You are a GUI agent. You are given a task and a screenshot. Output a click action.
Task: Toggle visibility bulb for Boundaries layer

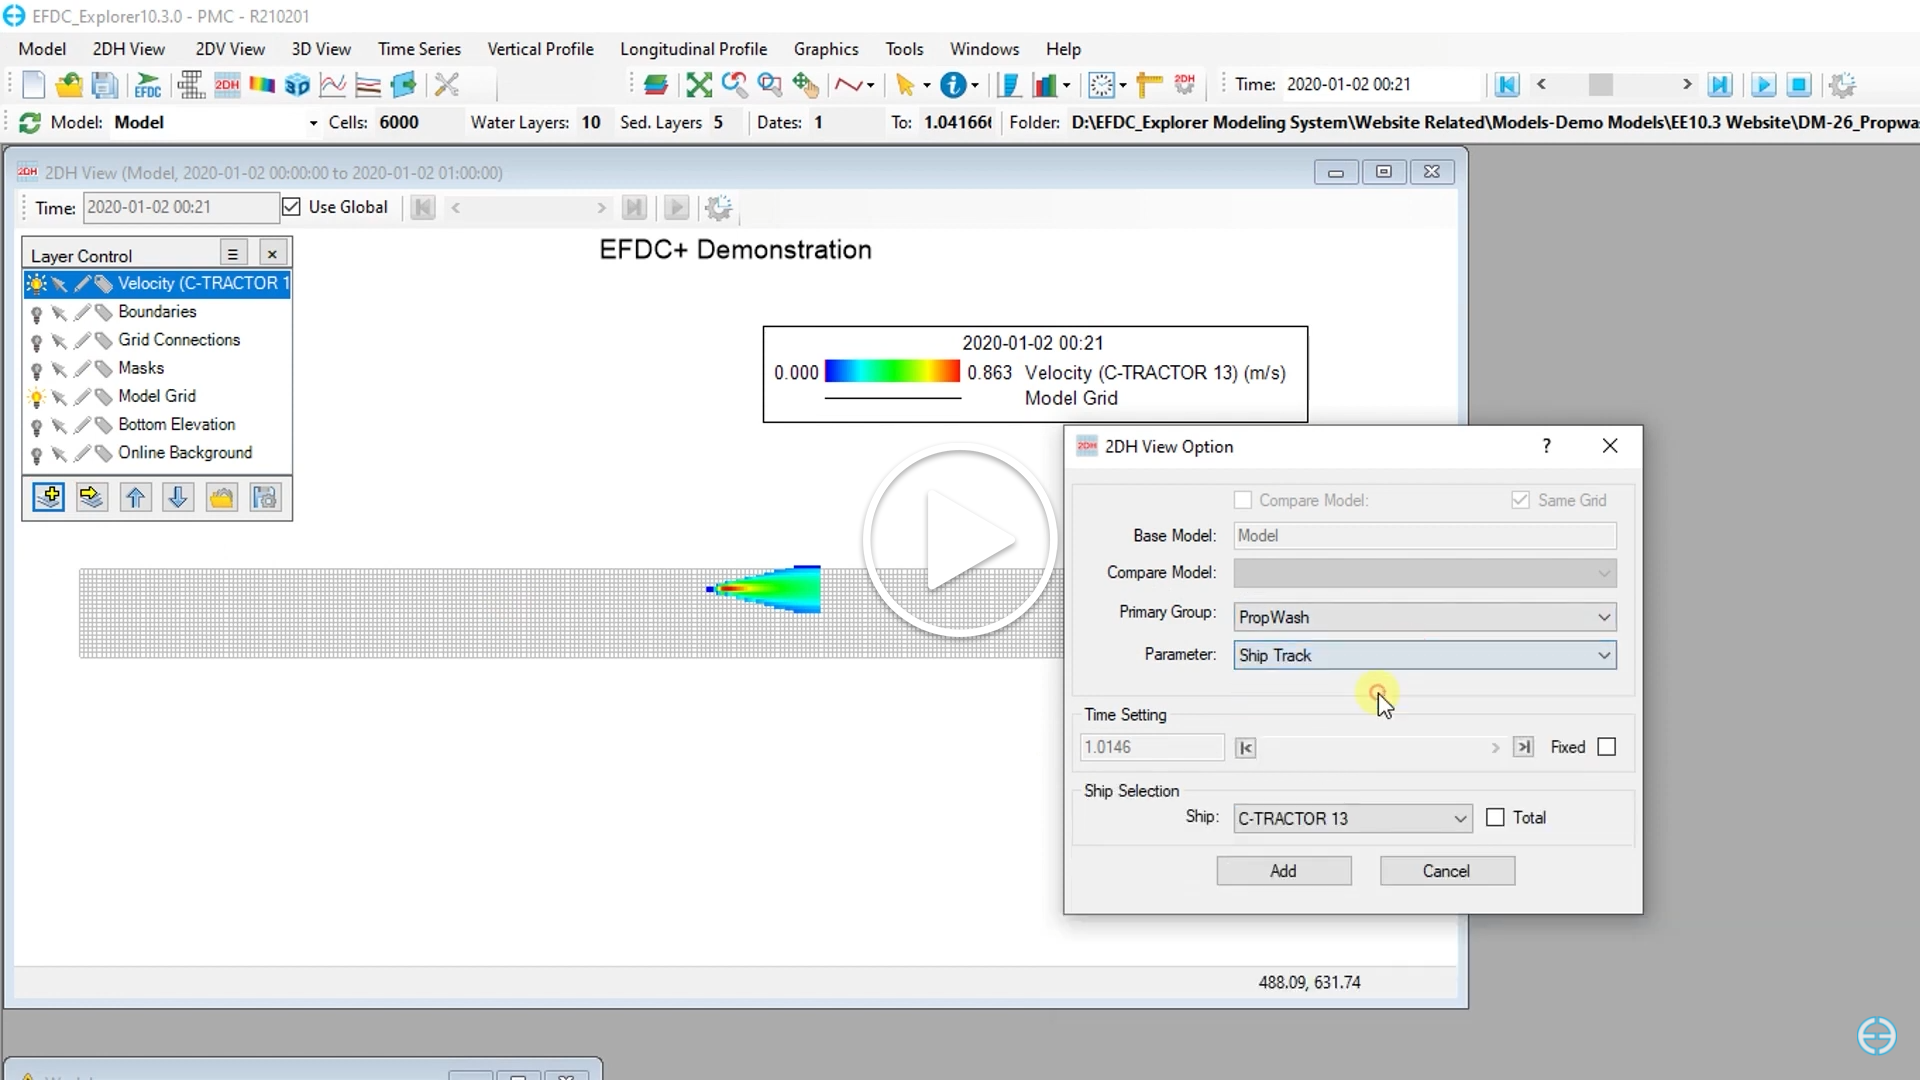point(37,313)
